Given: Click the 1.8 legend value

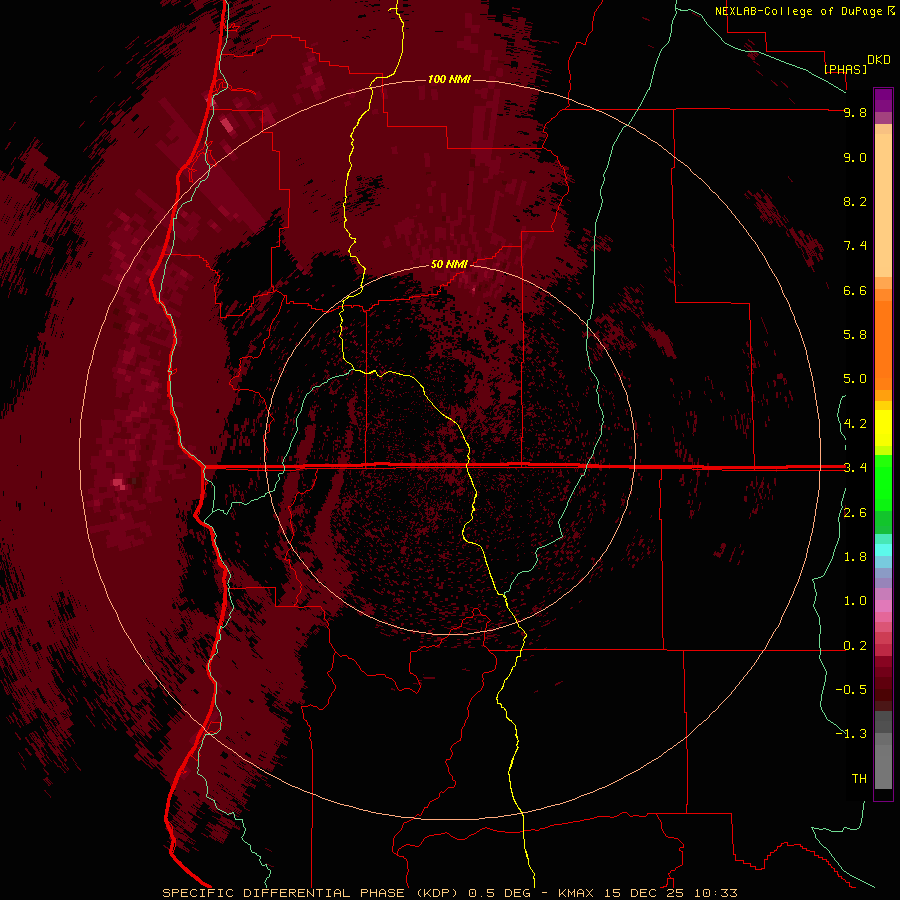Looking at the screenshot, I should click(x=855, y=557).
